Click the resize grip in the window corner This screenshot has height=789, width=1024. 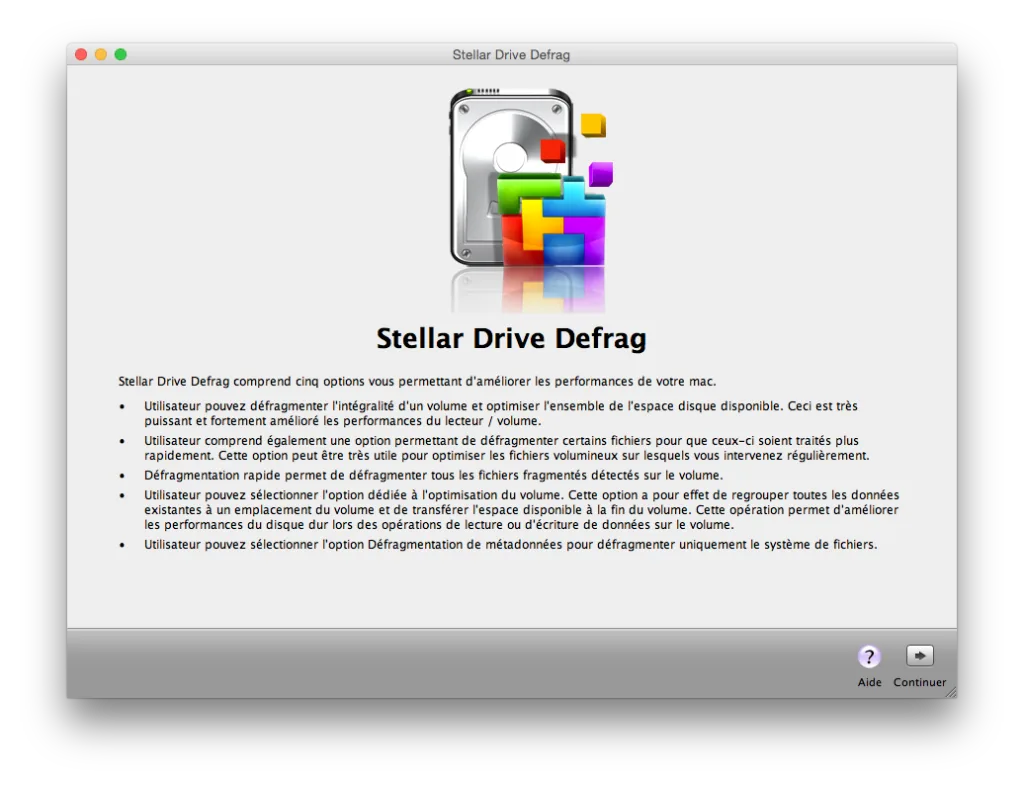(951, 692)
